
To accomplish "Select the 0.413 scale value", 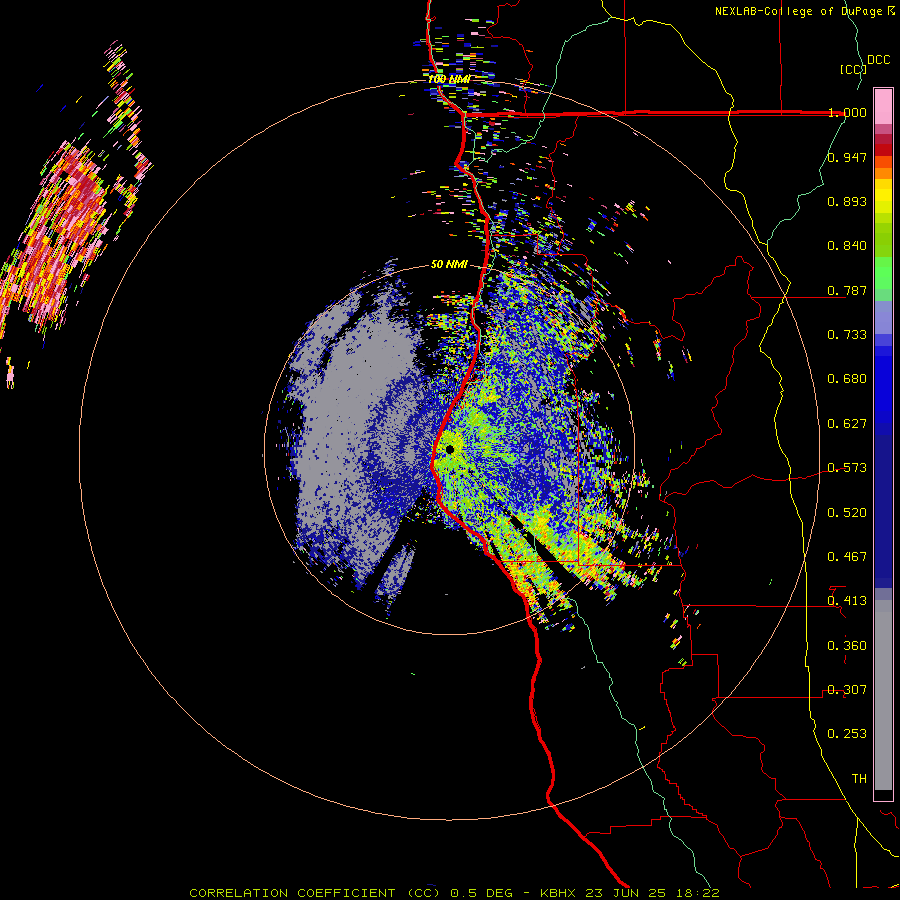I will click(x=847, y=601).
